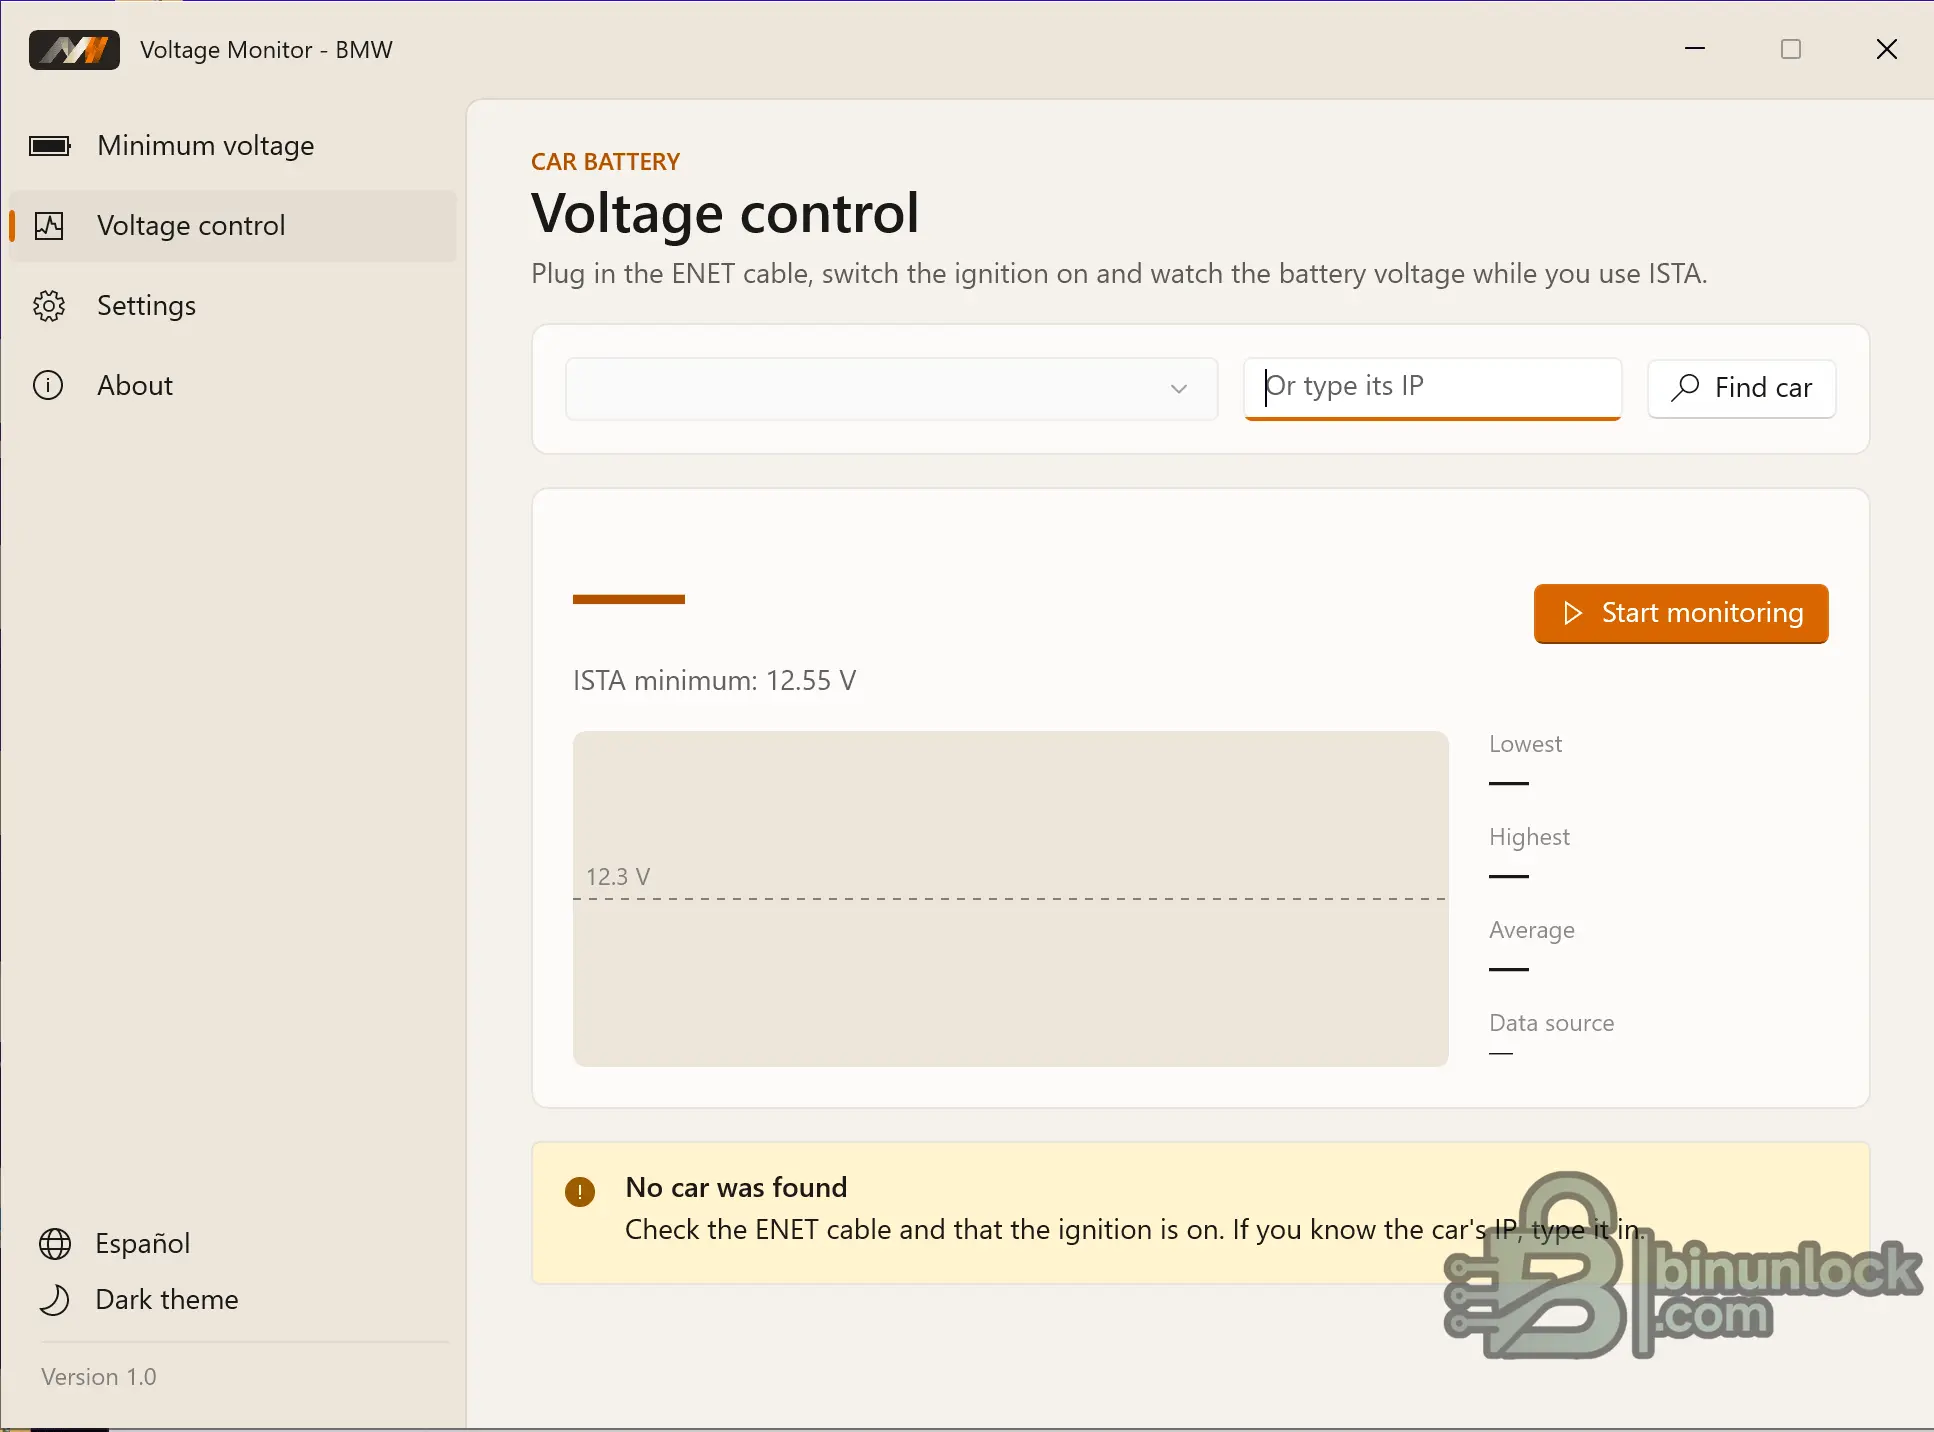Open the About page

[x=232, y=385]
